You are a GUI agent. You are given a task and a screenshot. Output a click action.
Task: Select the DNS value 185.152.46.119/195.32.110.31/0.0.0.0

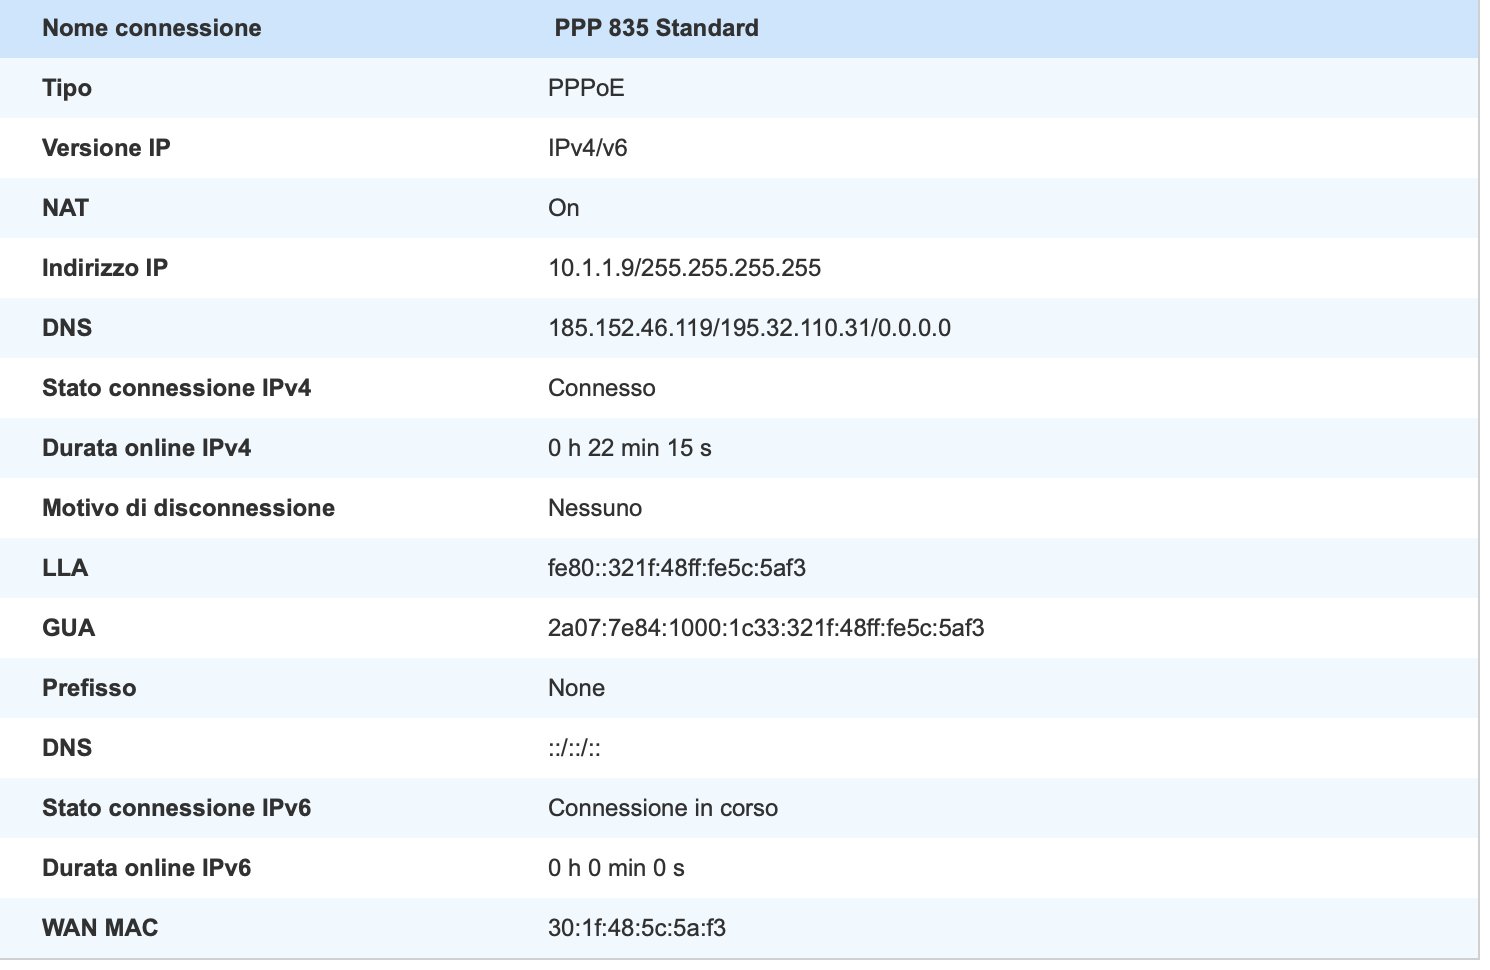(x=749, y=328)
